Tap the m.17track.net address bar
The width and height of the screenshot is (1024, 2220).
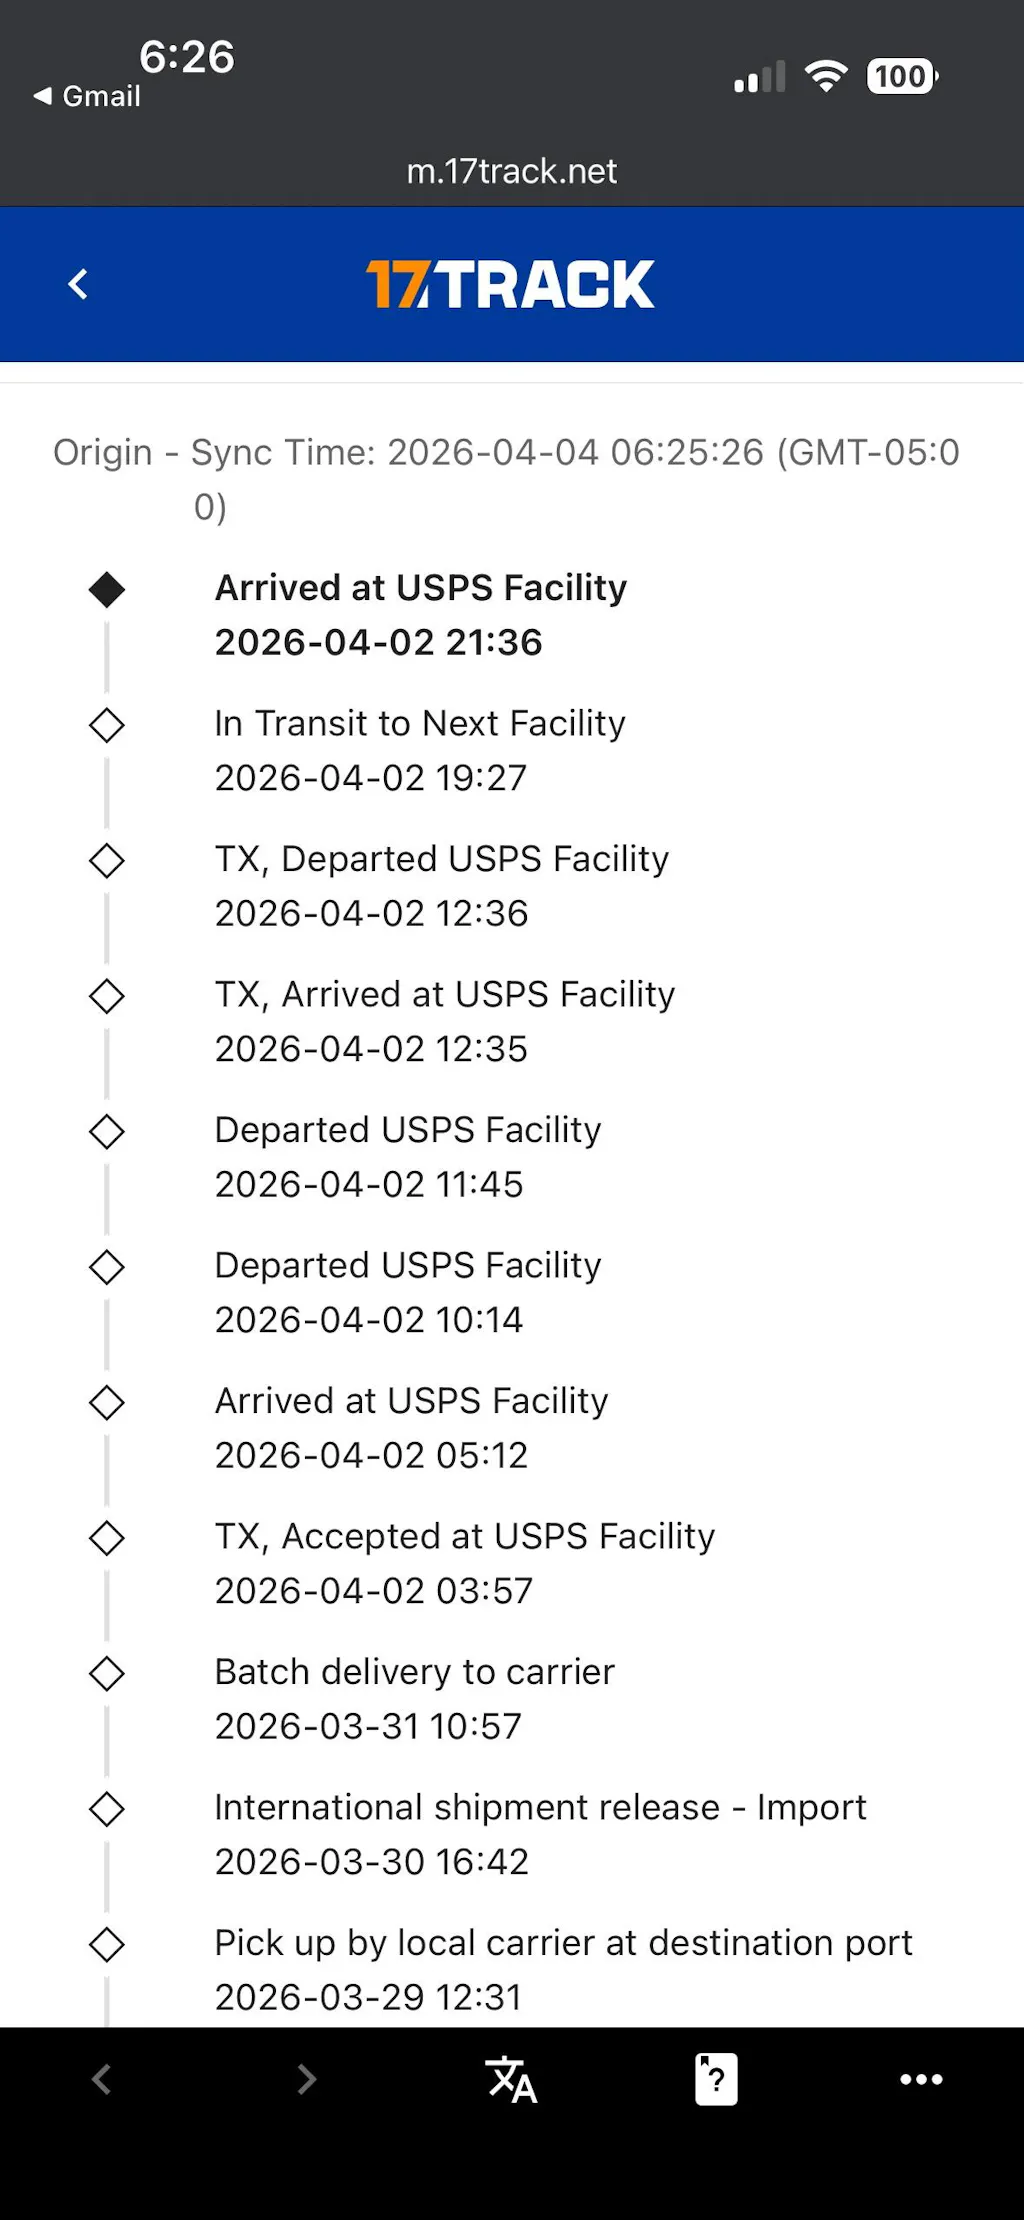511,171
